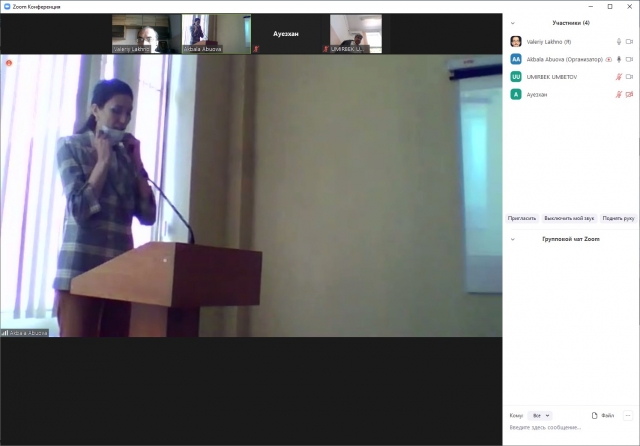640x446 pixels.
Task: Open the Кому: Все recipient dropdown
Action: (540, 415)
